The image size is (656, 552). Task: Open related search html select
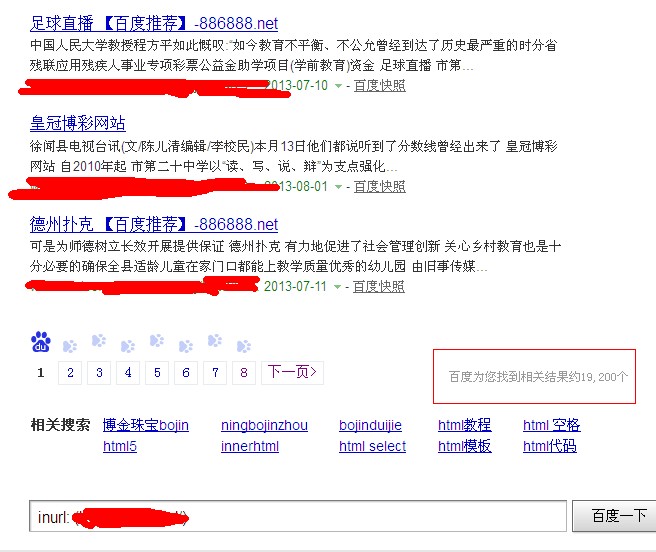372,446
